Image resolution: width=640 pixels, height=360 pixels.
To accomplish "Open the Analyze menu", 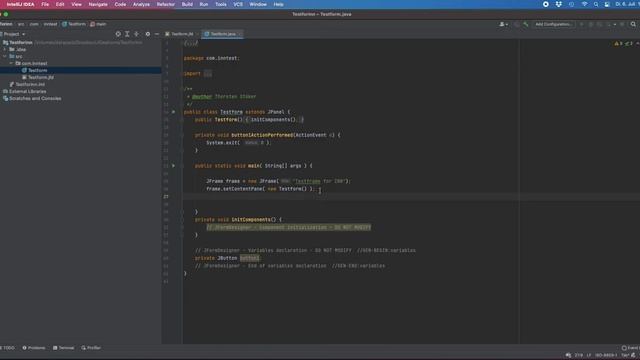I will click(x=141, y=4).
